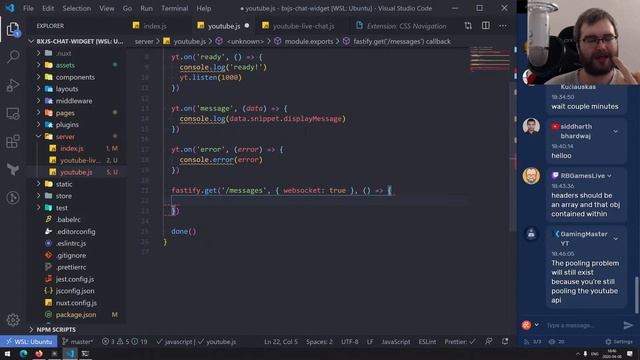The height and width of the screenshot is (360, 640).
Task: Collapse the server folder
Action: pos(39,136)
